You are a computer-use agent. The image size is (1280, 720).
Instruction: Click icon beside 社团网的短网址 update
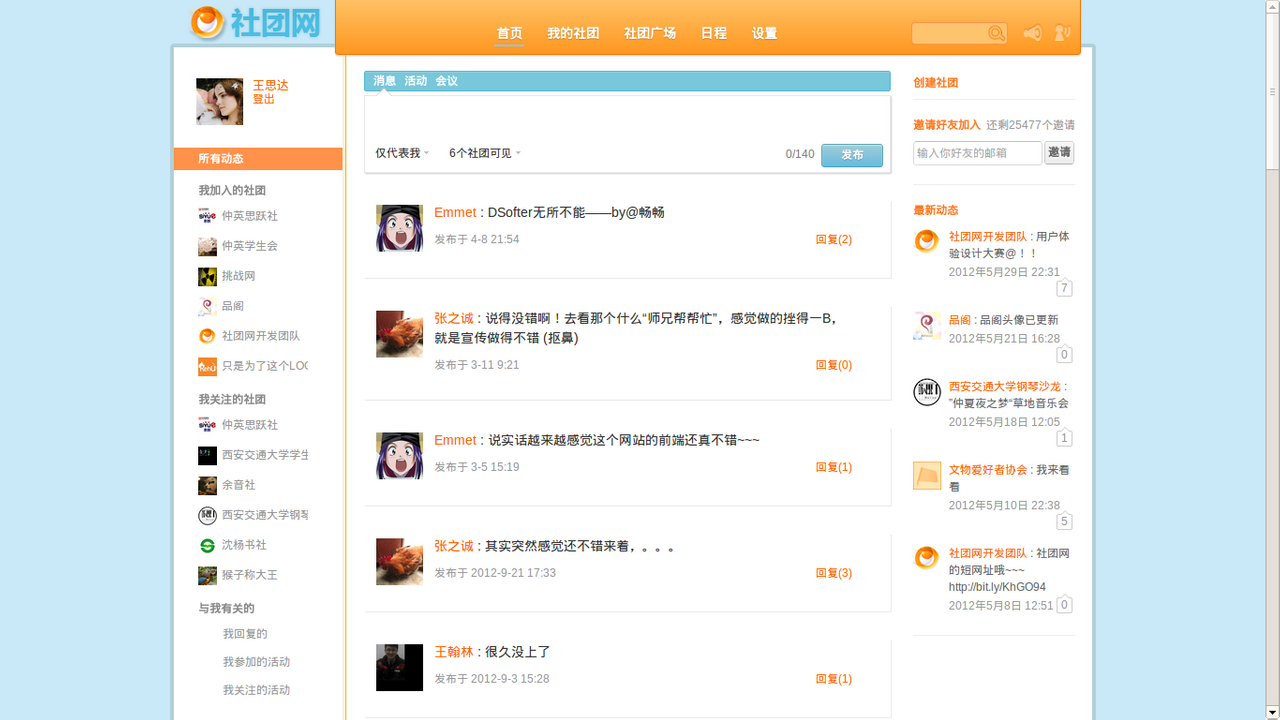(x=927, y=557)
